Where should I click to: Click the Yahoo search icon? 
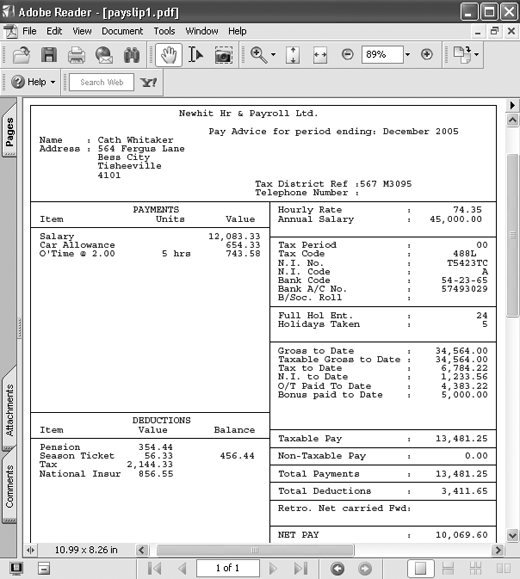[148, 82]
